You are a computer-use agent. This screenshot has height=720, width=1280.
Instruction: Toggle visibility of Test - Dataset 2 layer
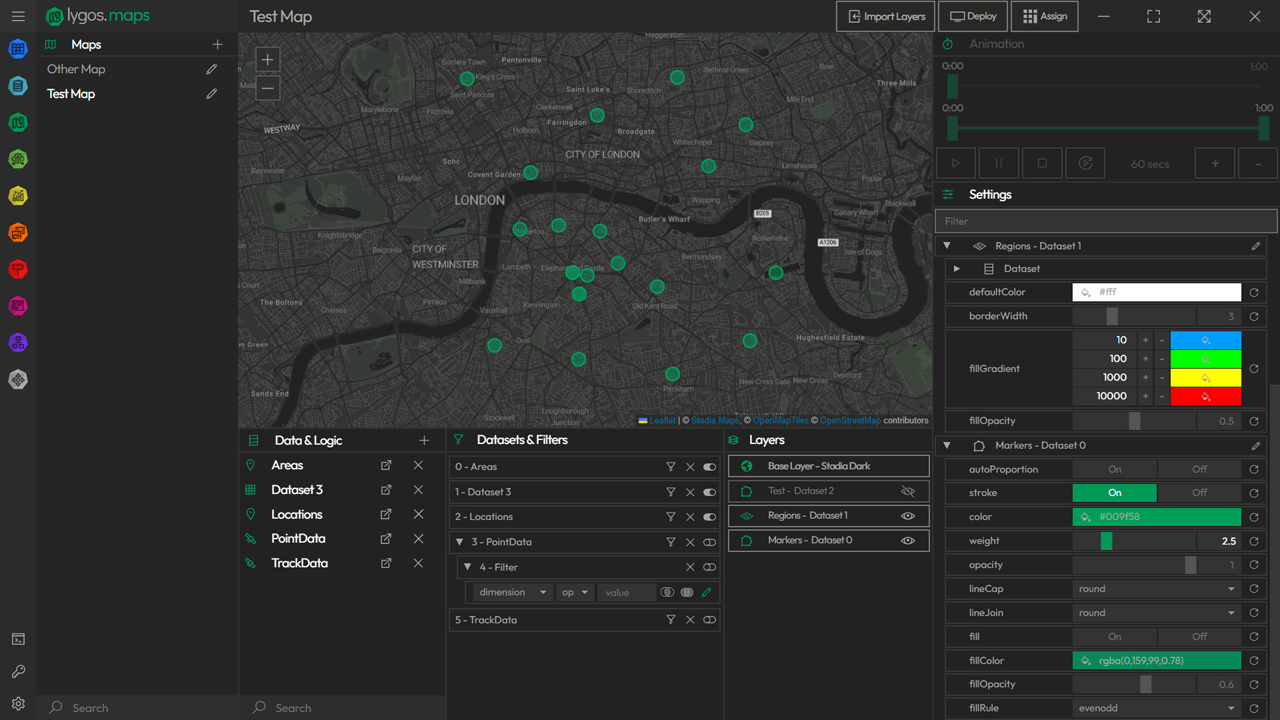click(x=908, y=490)
